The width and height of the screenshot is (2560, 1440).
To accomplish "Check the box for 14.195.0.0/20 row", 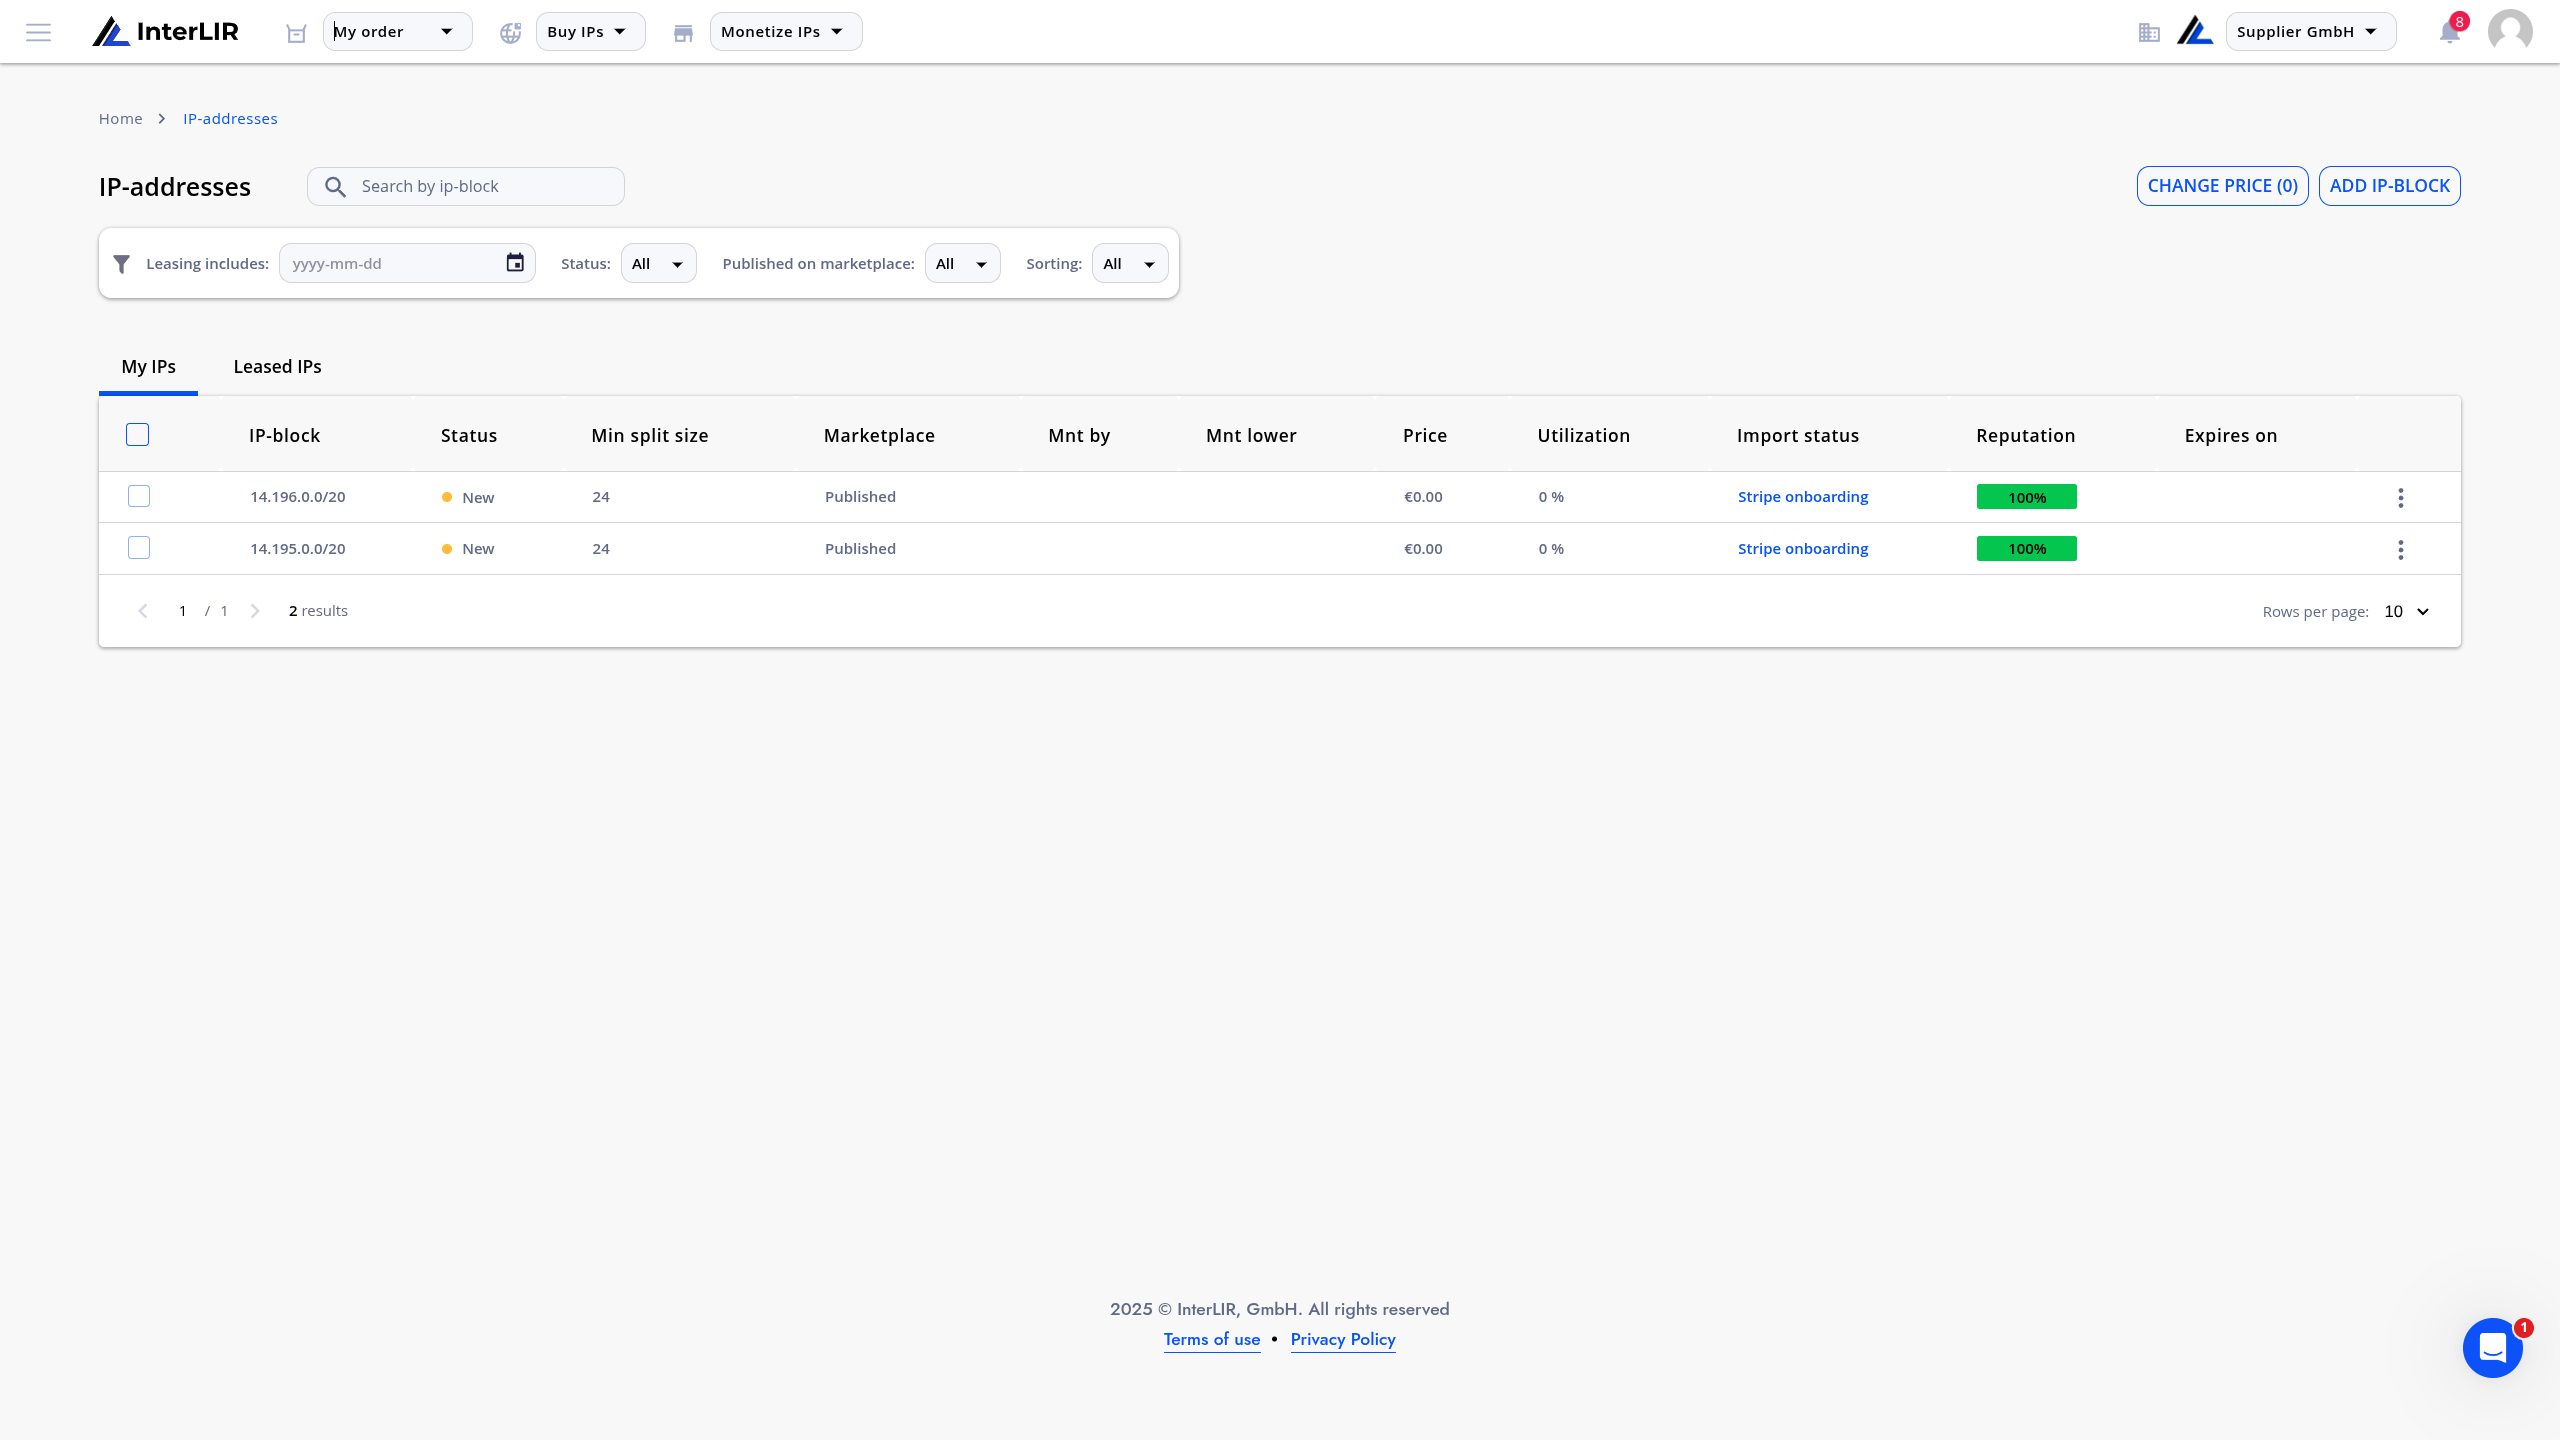I will (x=139, y=548).
